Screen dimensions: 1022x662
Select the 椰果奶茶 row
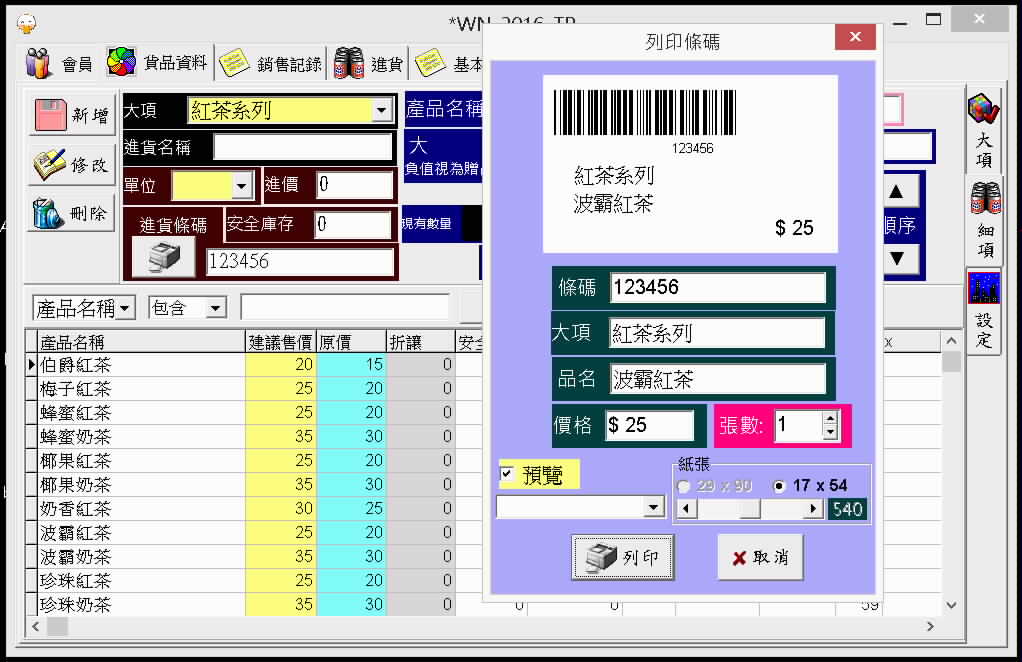click(240, 485)
